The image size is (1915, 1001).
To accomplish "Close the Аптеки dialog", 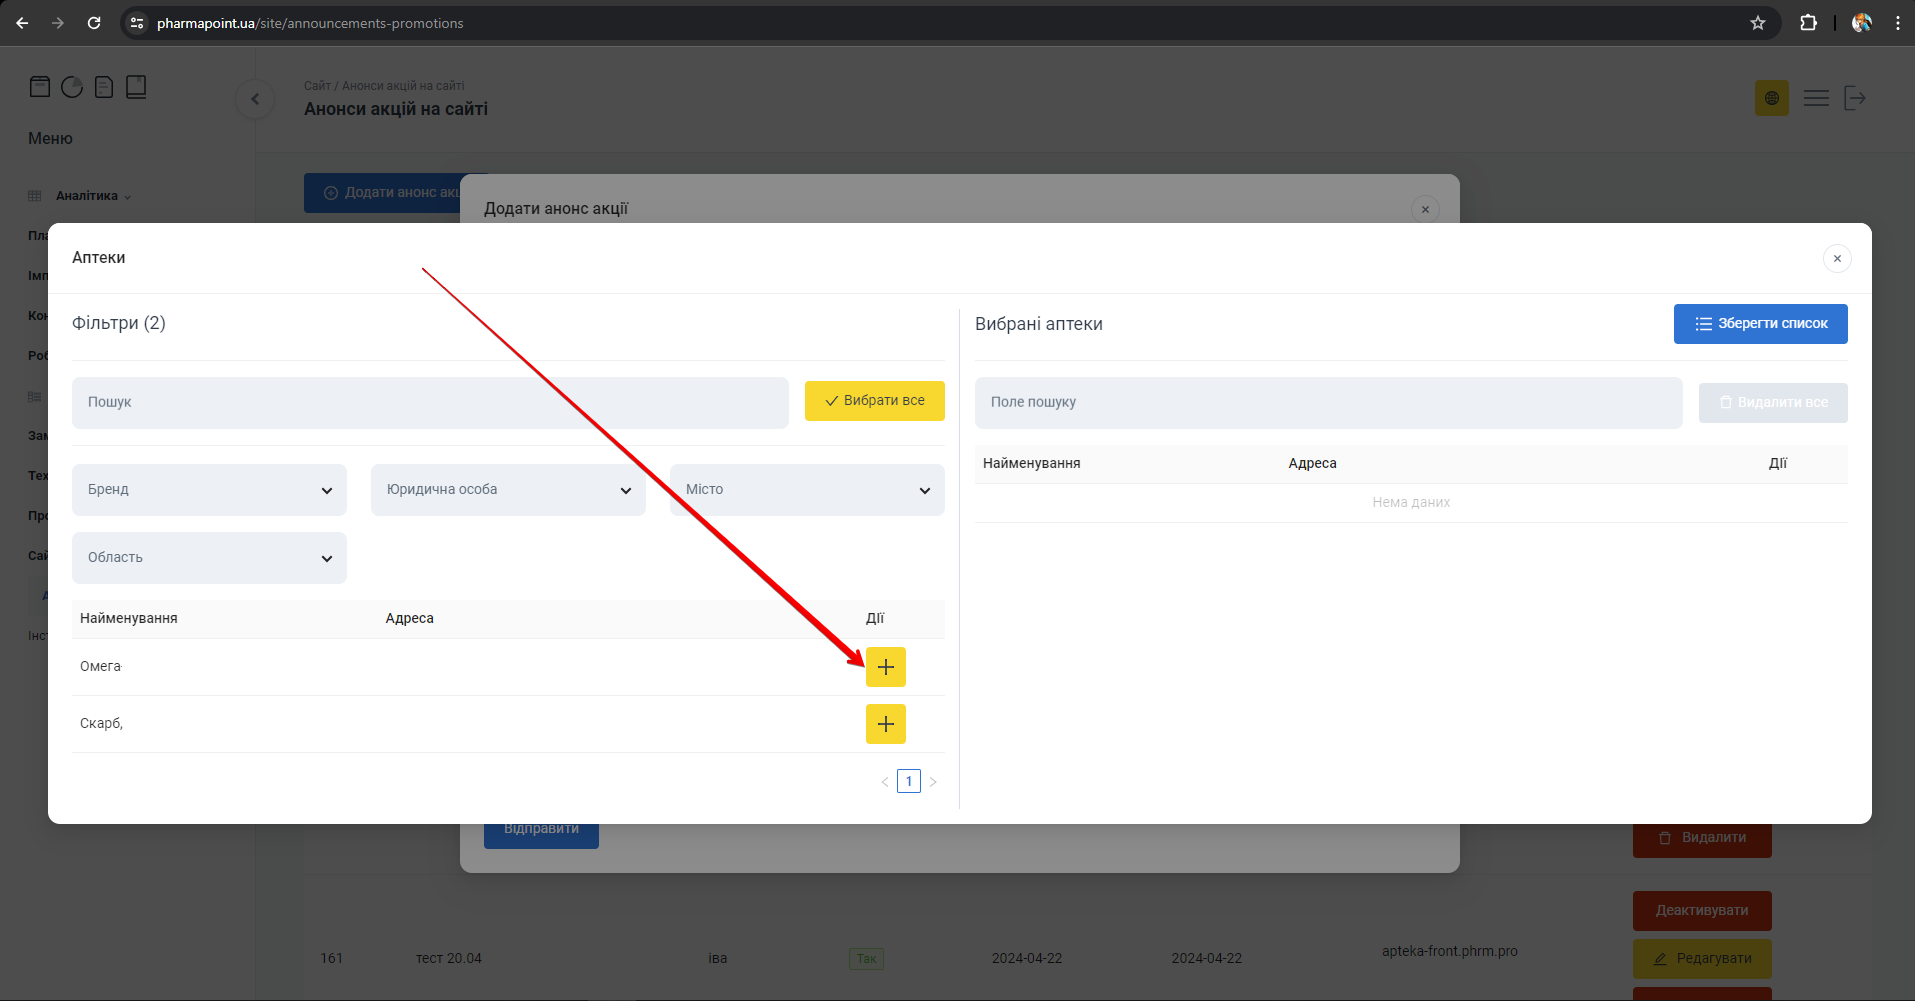I will coord(1836,259).
